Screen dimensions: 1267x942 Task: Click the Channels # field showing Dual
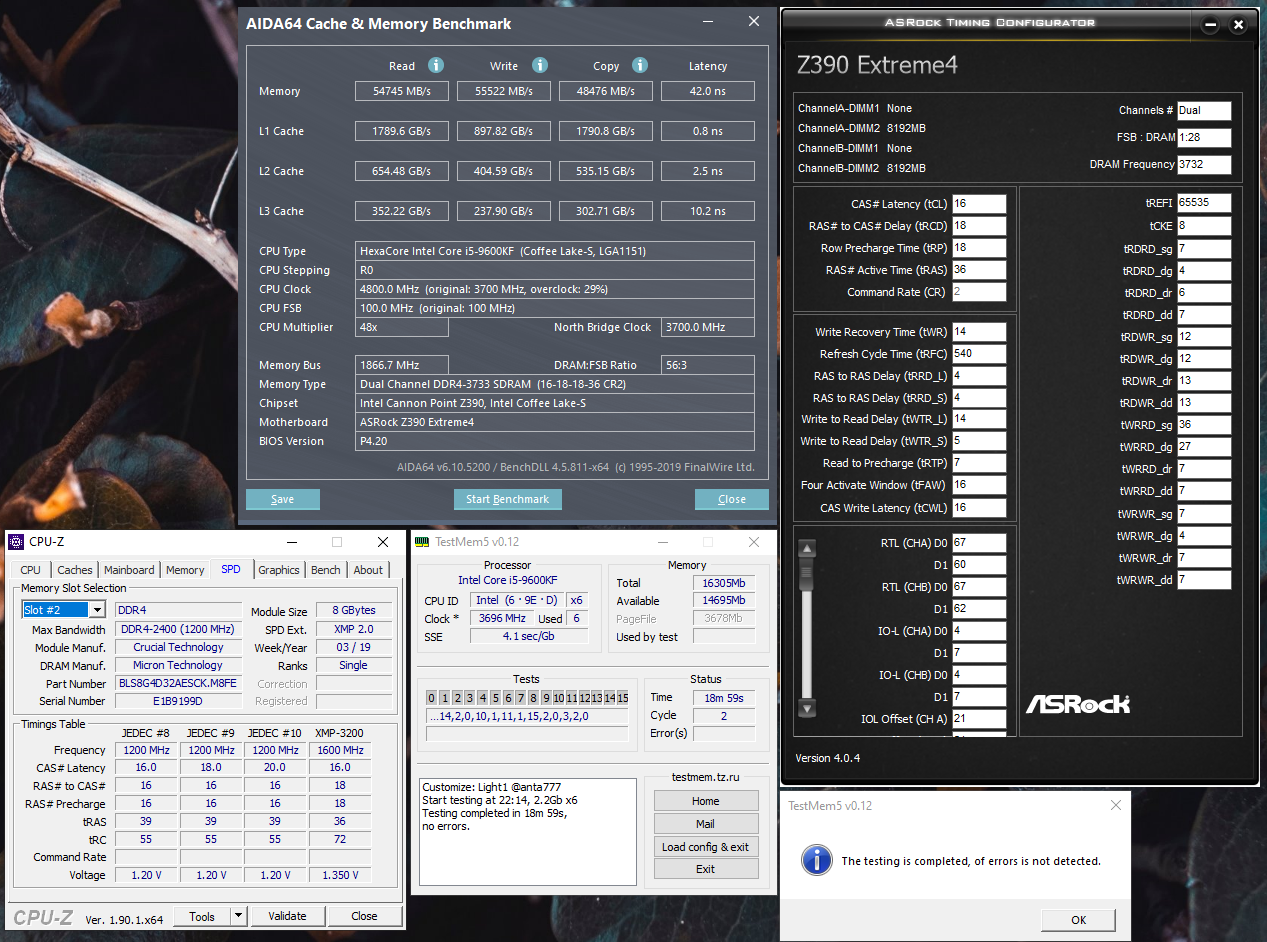[1204, 111]
